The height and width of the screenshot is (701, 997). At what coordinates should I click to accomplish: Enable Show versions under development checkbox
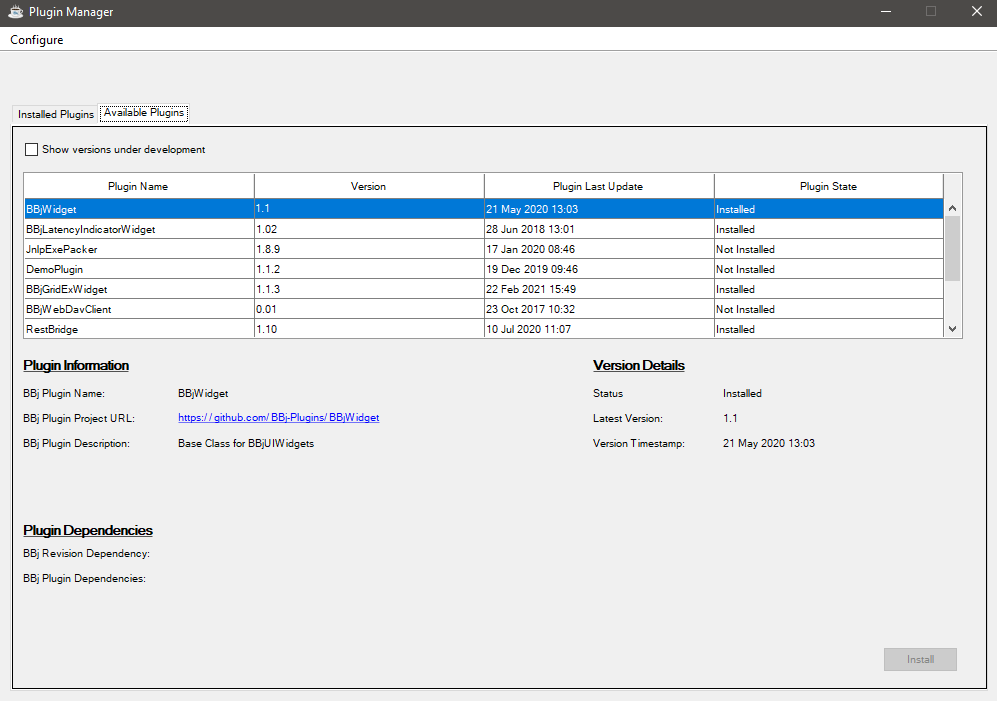point(31,149)
